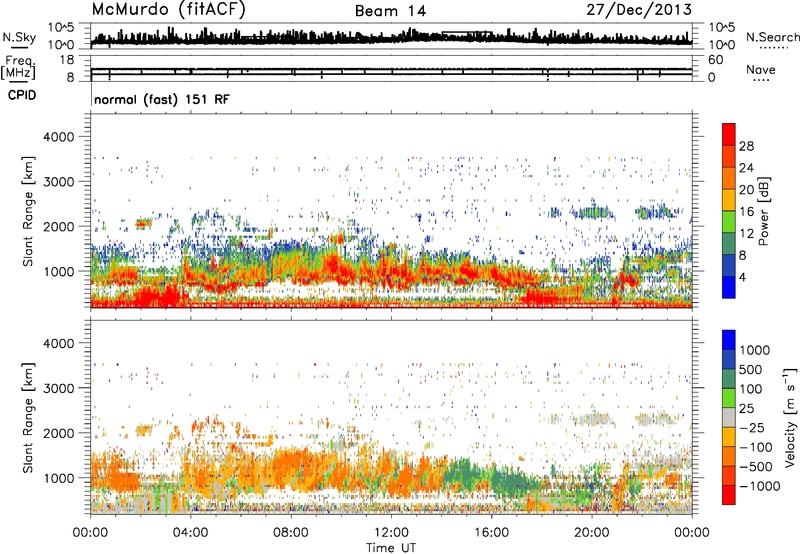
Task: Click the "16" tick on the Power colorbar
Action: tap(746, 212)
